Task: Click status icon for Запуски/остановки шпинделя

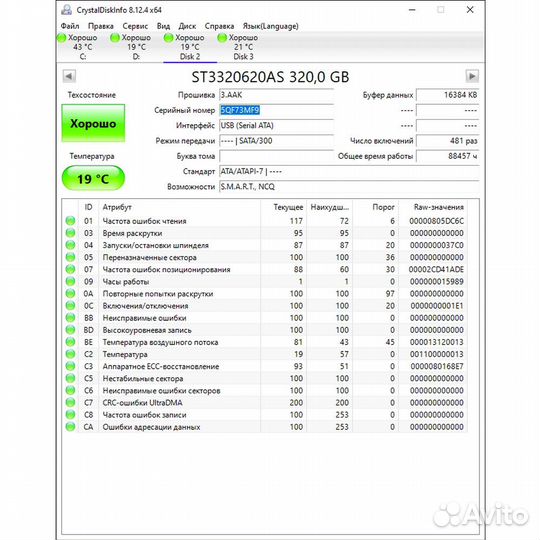Action: click(x=70, y=245)
